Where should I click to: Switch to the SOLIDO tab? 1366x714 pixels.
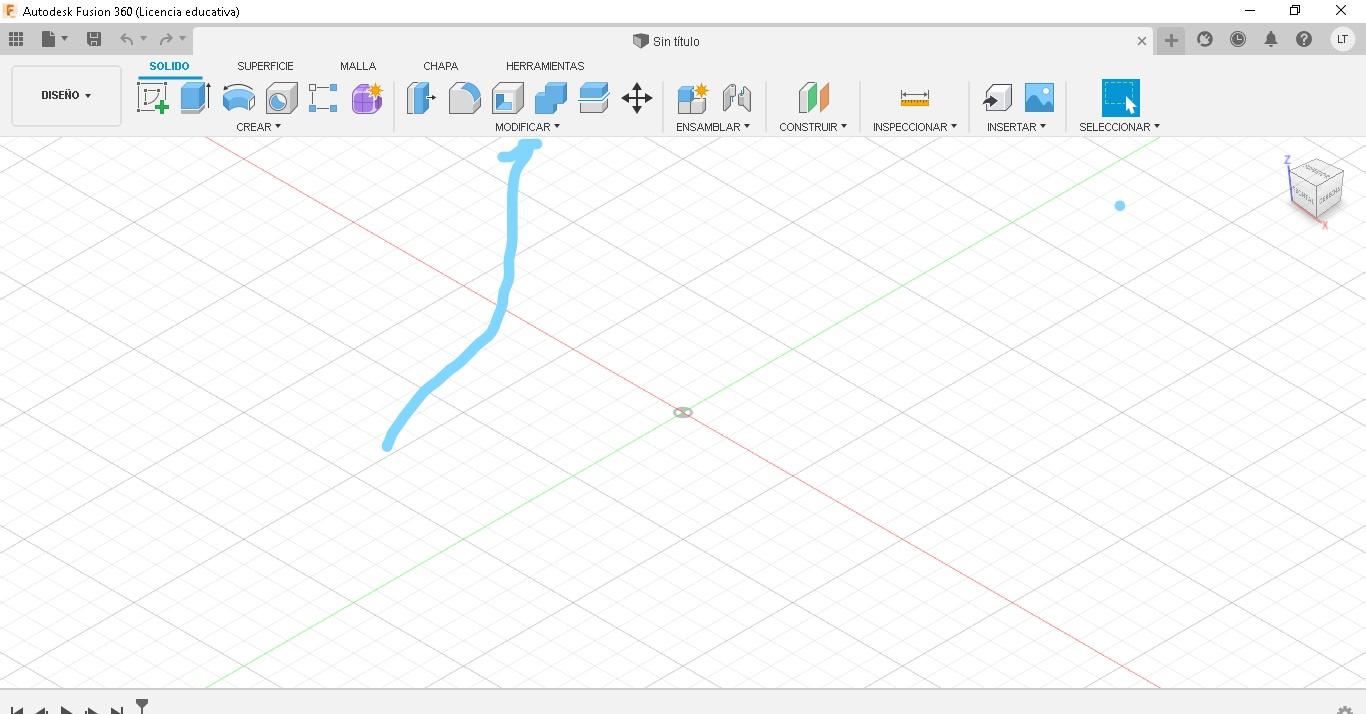pos(169,66)
